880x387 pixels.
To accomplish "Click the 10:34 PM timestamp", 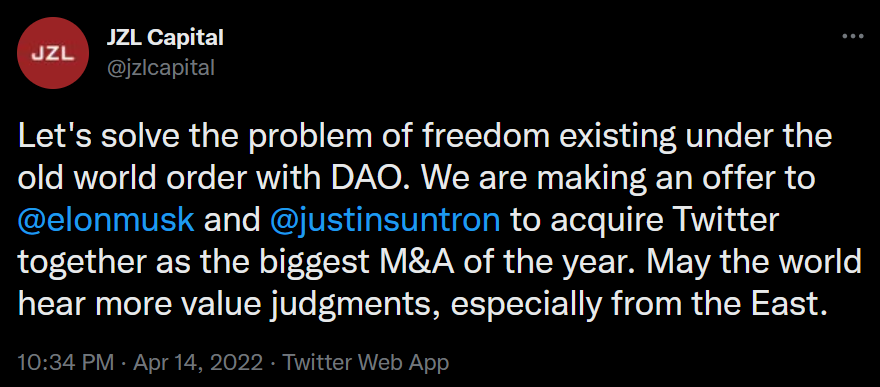I will coord(66,362).
